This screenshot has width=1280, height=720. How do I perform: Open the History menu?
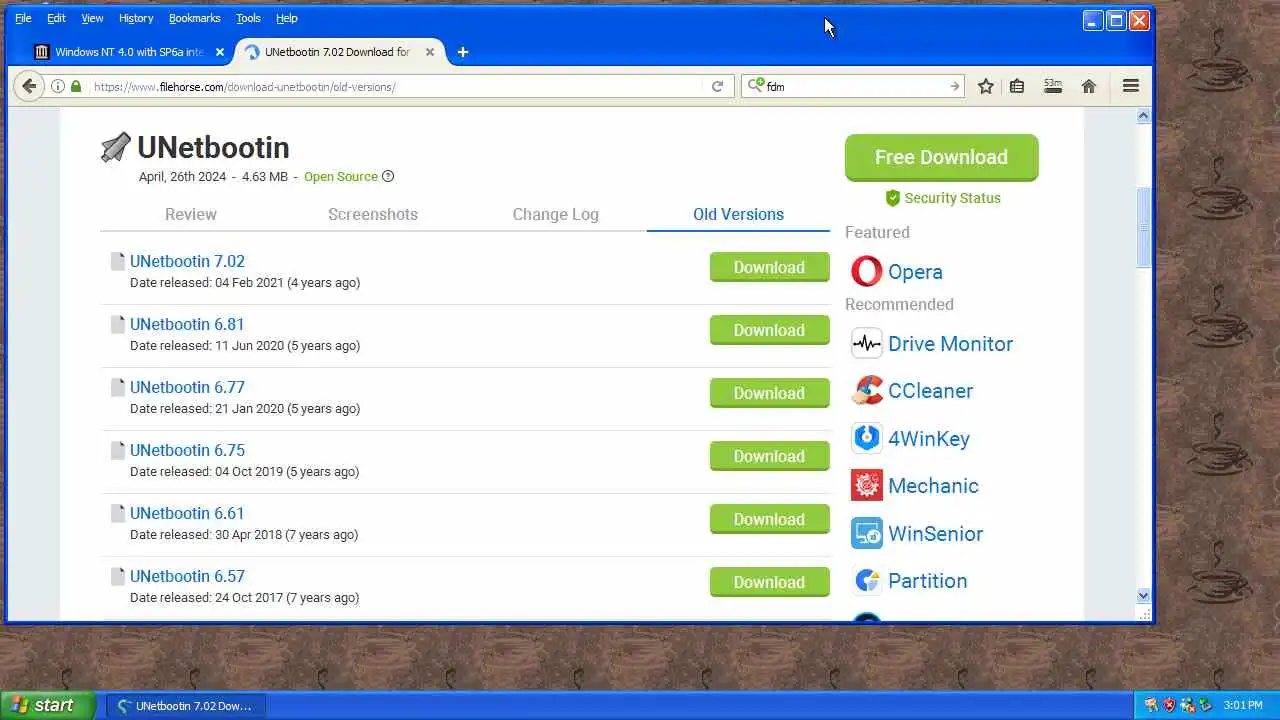pos(136,18)
